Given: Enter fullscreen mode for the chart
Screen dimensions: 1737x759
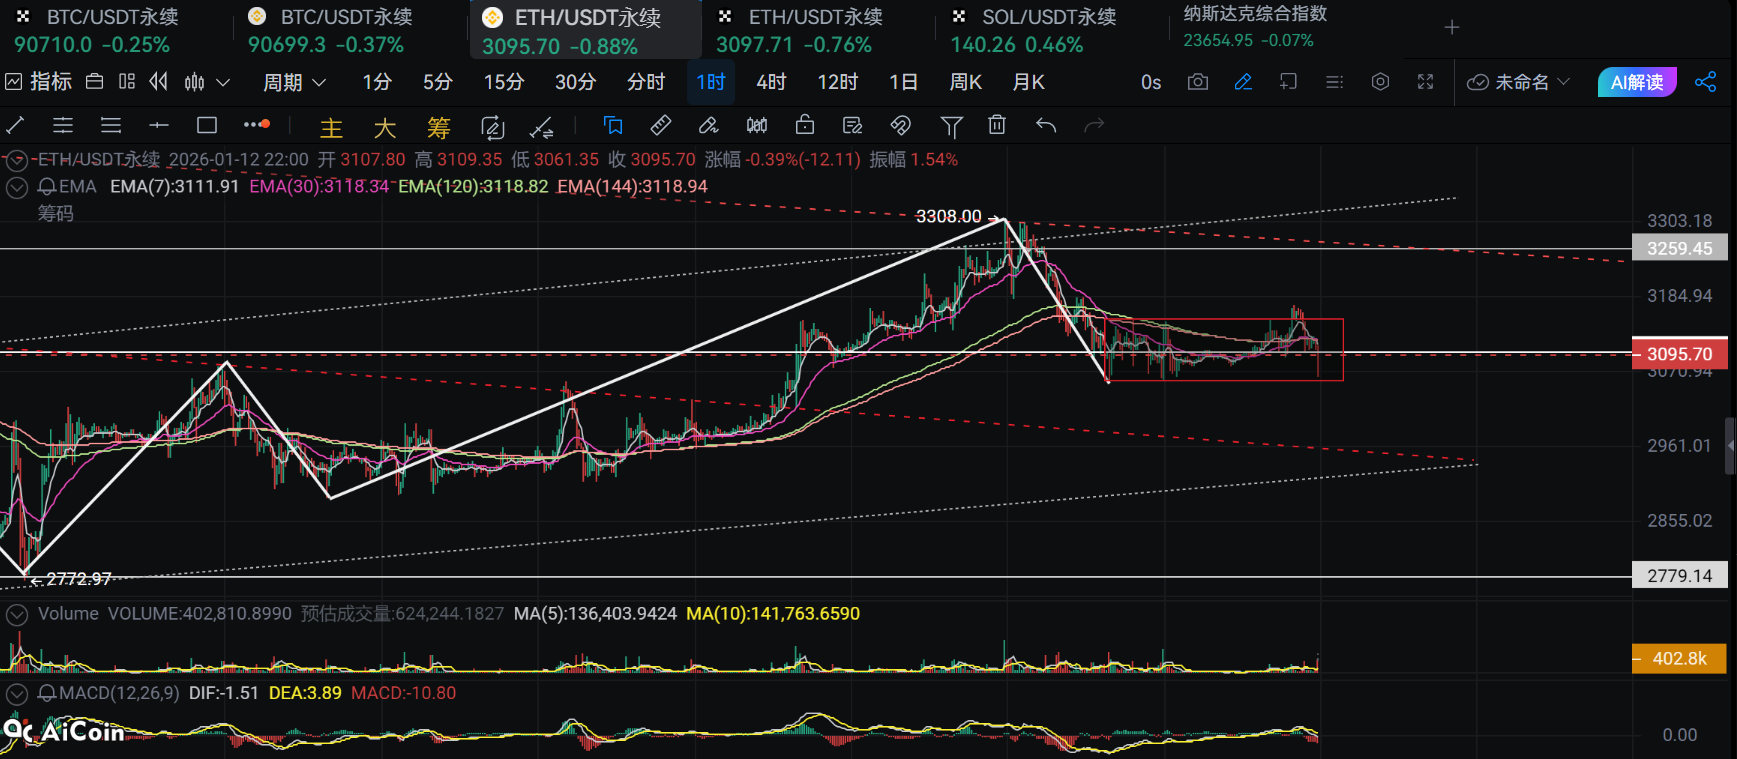Looking at the screenshot, I should (x=1426, y=82).
